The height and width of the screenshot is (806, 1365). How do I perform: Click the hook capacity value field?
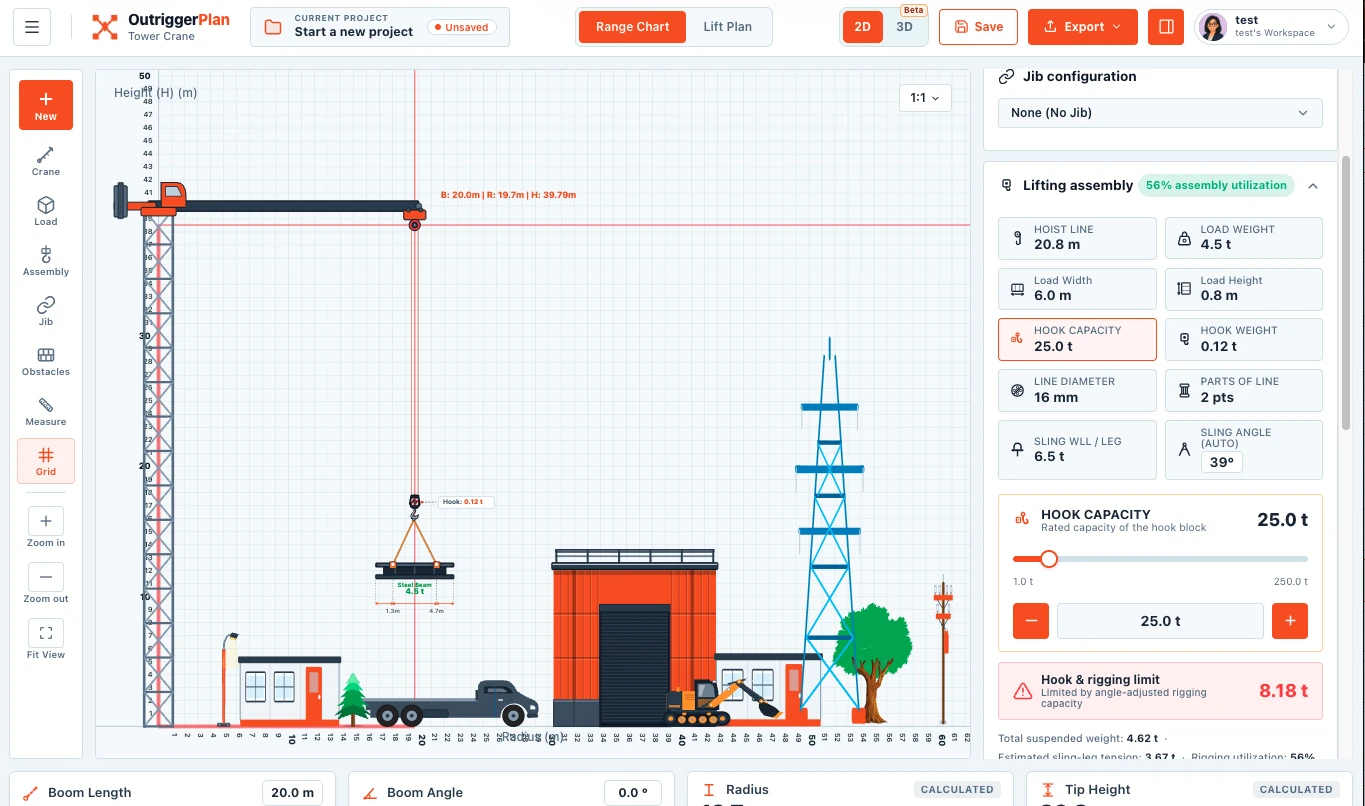pyautogui.click(x=1160, y=621)
